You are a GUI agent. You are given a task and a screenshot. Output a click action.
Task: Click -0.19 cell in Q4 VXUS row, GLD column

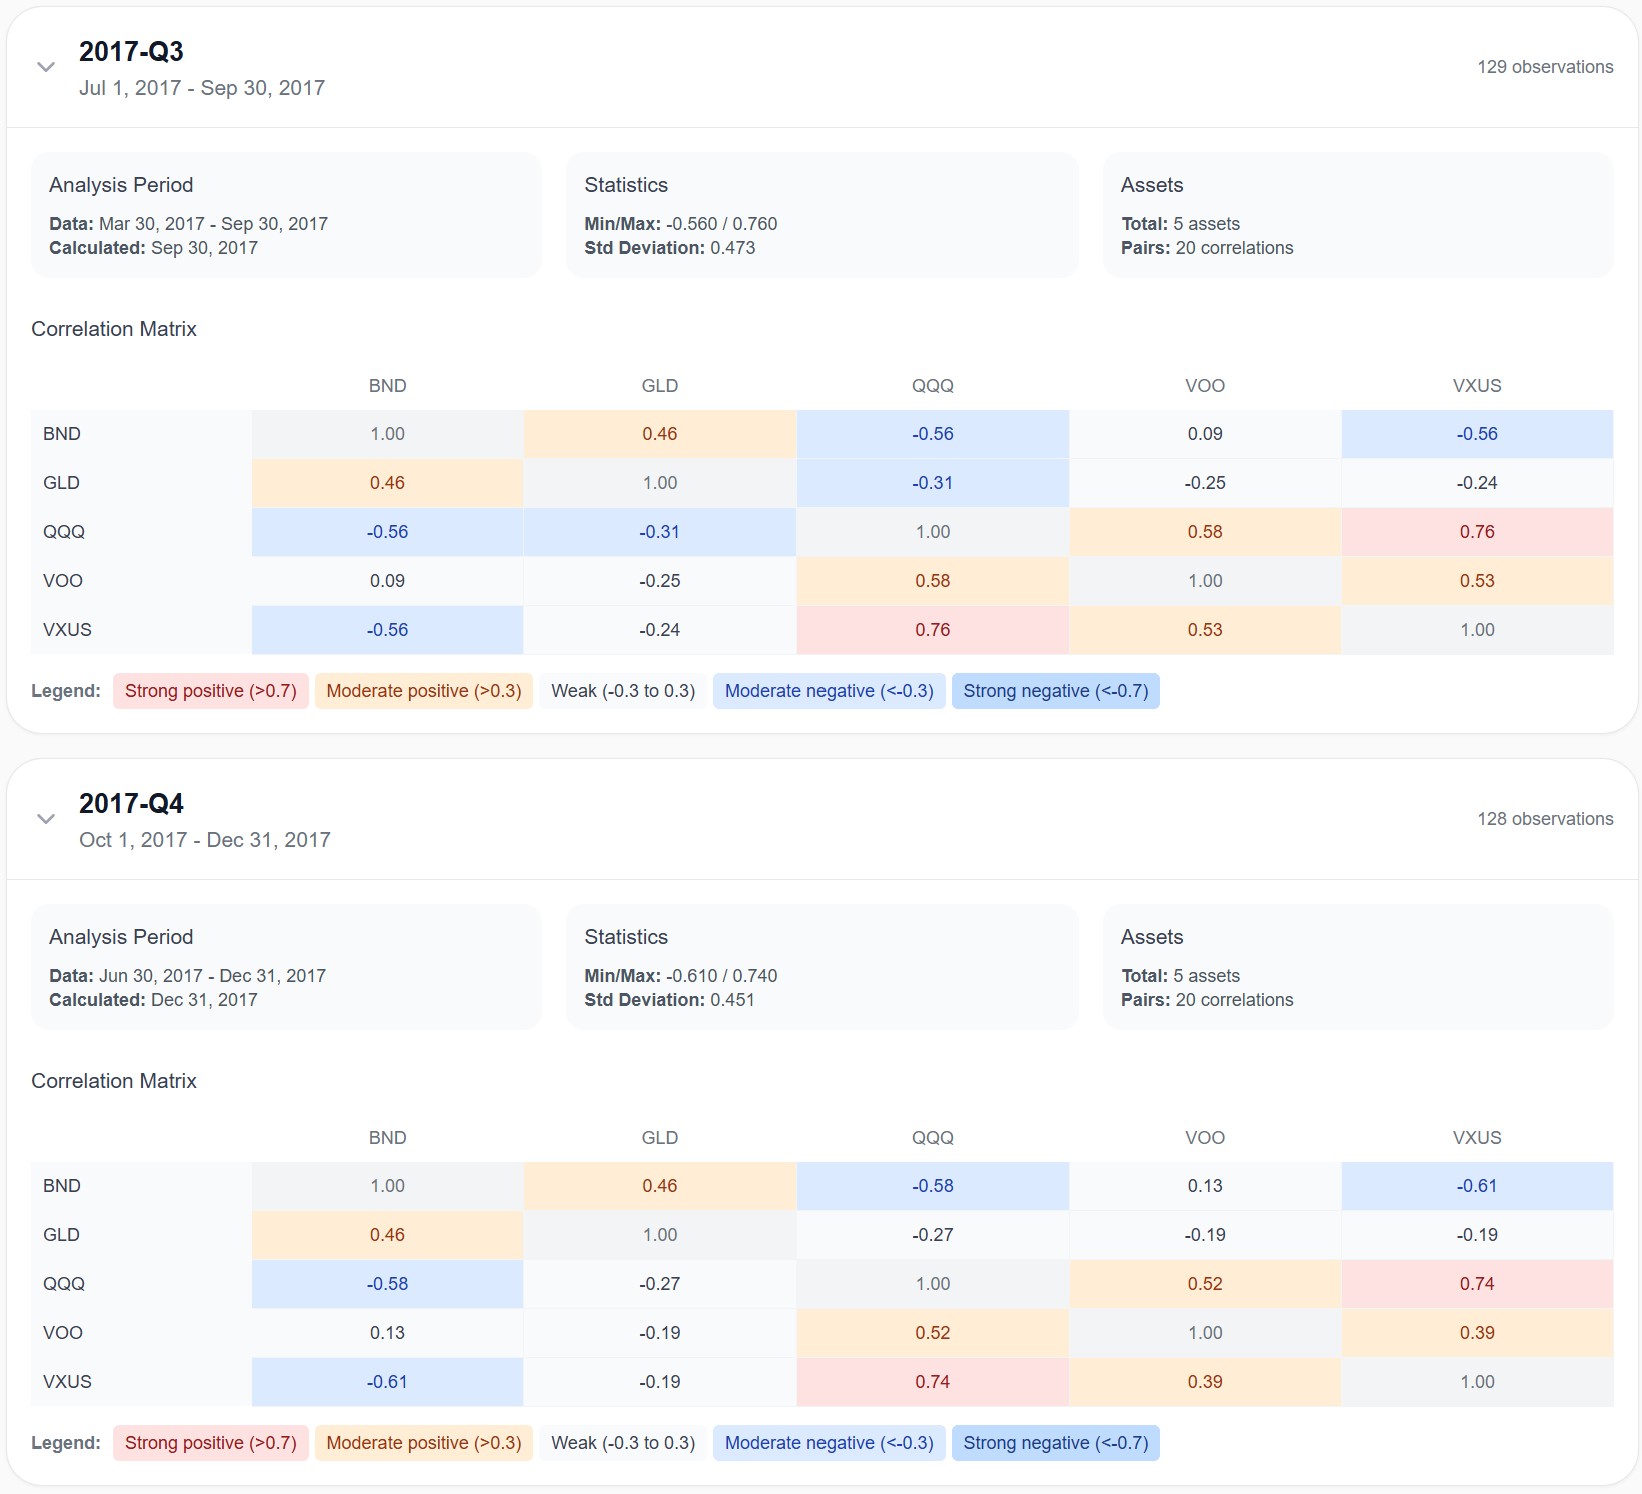660,1382
